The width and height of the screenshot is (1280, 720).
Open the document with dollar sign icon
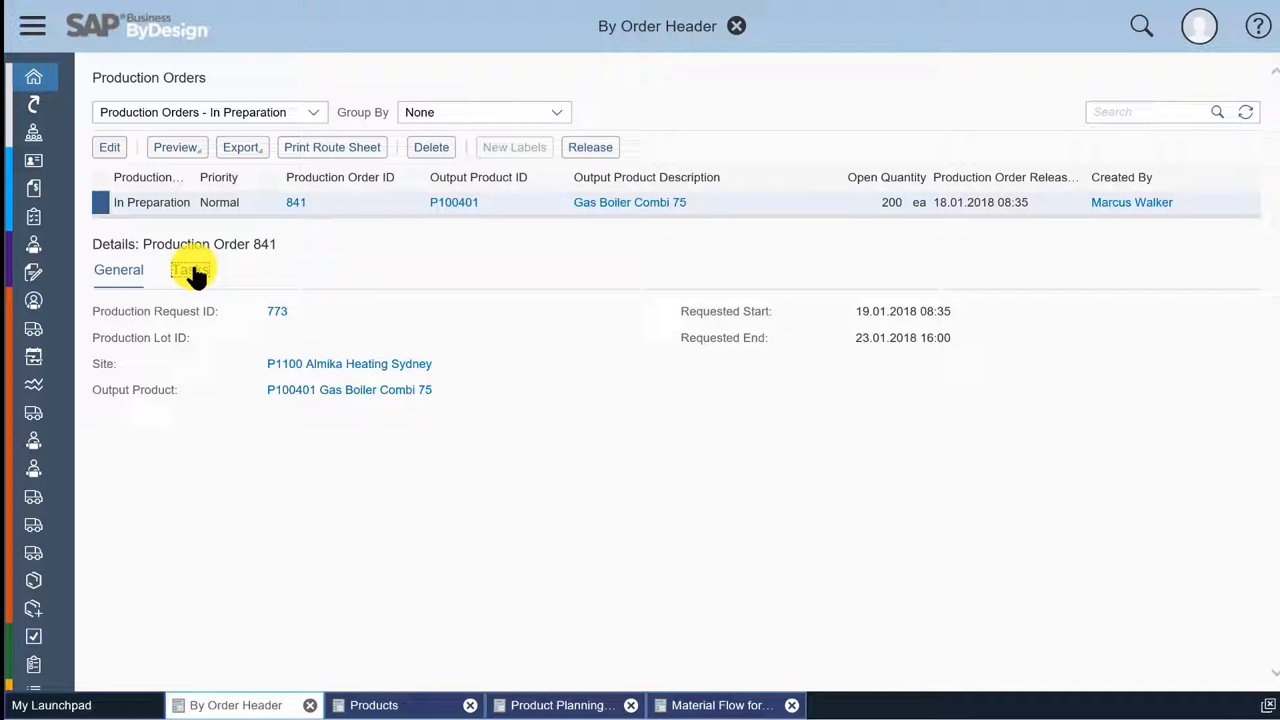coord(34,188)
